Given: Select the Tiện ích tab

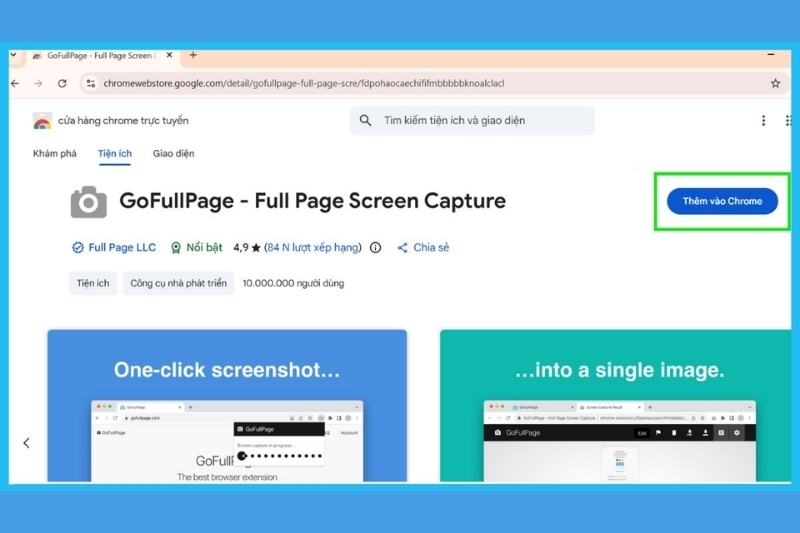Looking at the screenshot, I should point(115,154).
